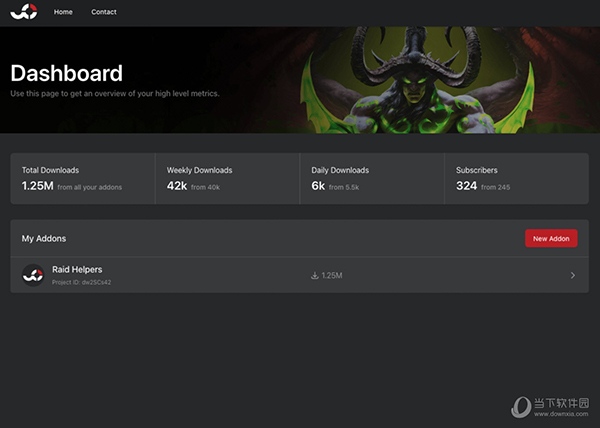Click the Dashboard page heading
Screen dimensions: 600x428
point(67,73)
